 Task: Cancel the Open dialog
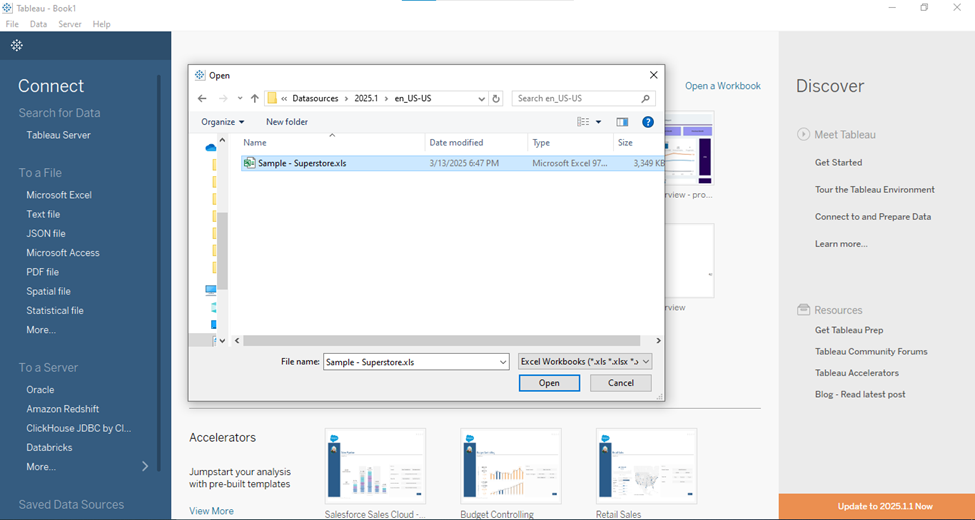pos(621,383)
